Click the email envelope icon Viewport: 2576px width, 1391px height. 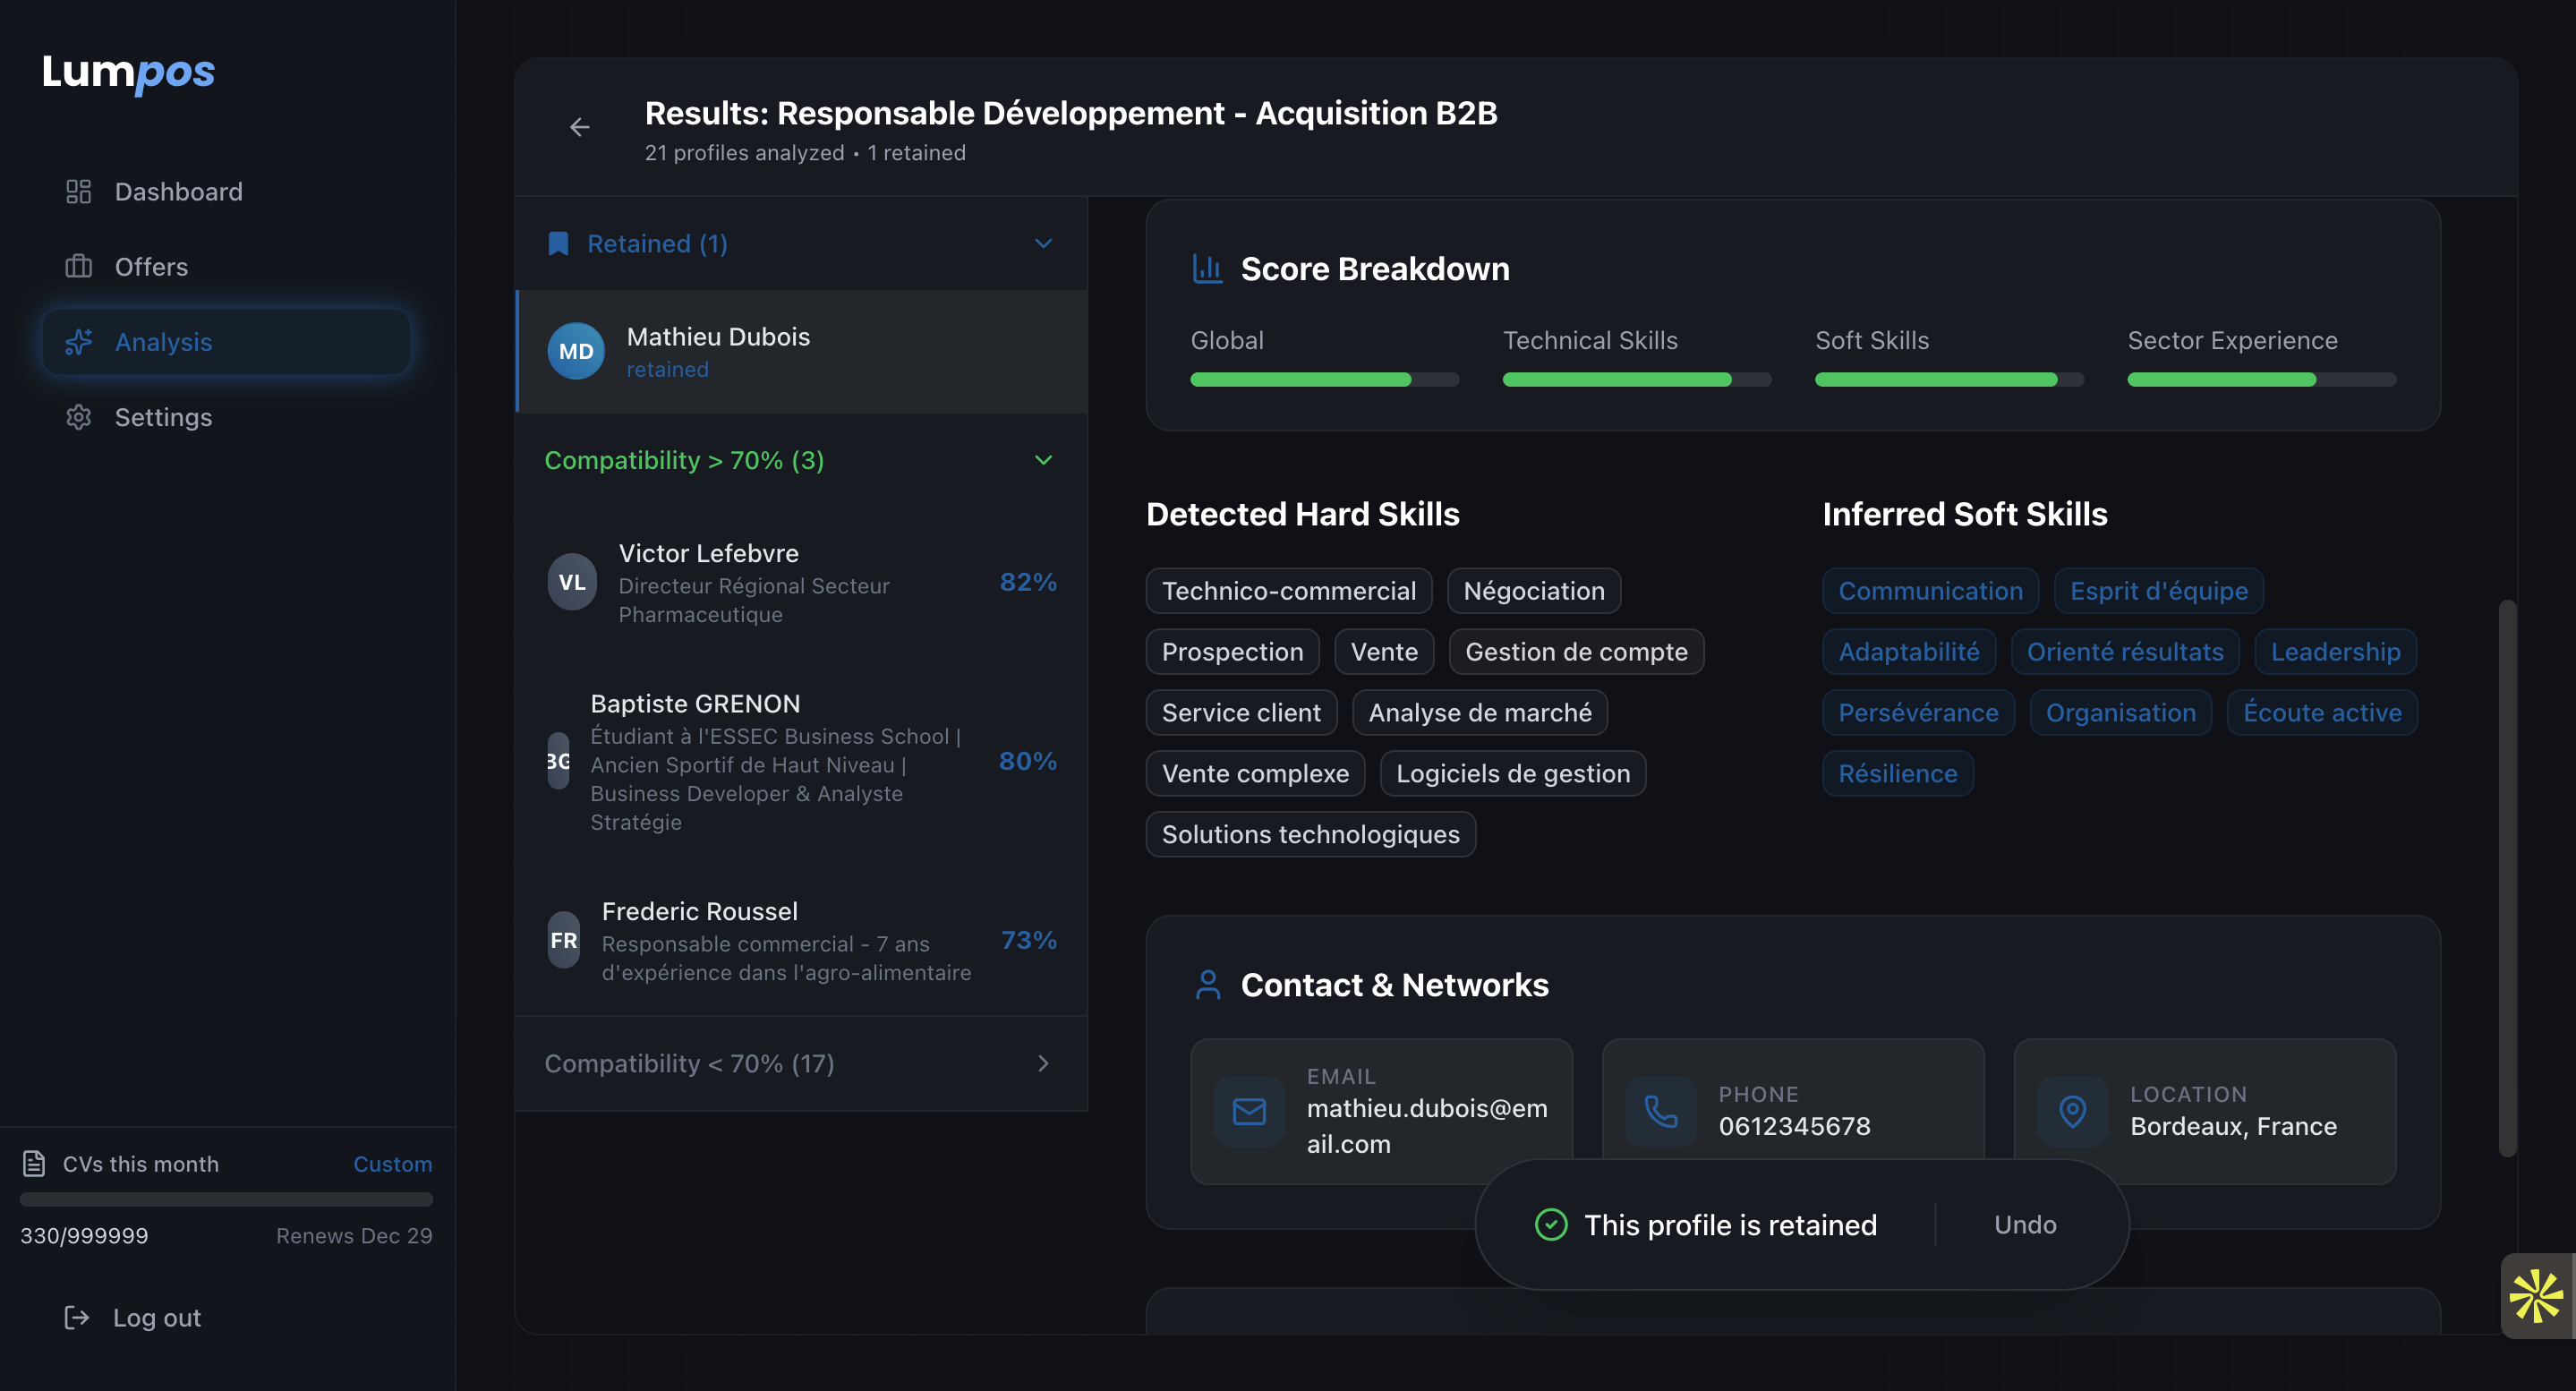point(1249,1111)
